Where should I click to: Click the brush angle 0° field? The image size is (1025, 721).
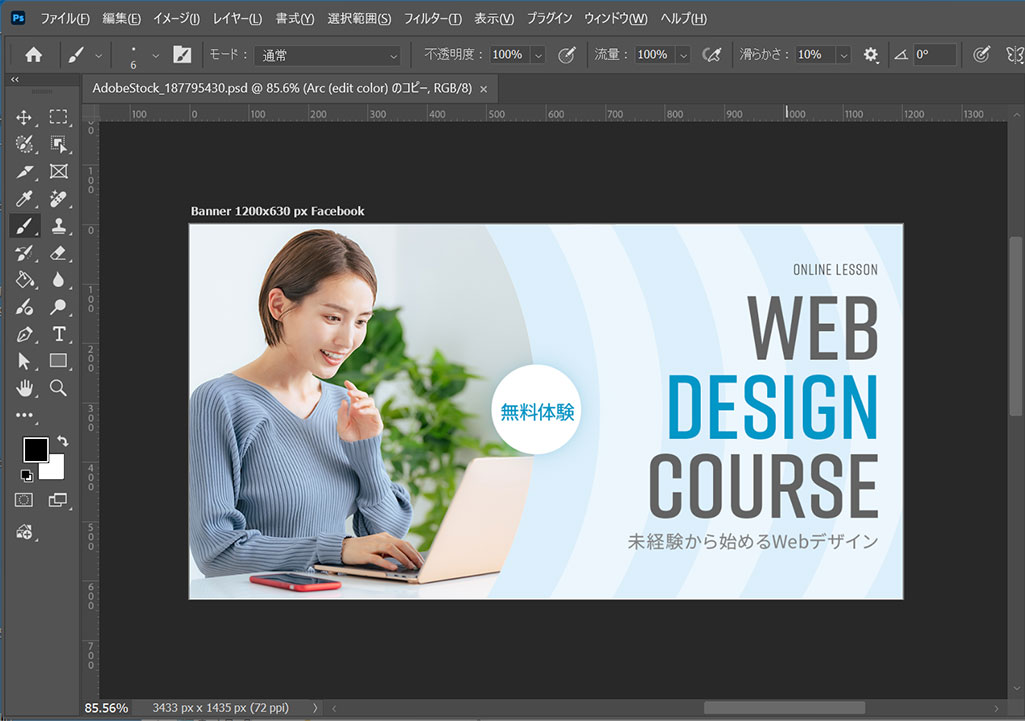tap(935, 55)
